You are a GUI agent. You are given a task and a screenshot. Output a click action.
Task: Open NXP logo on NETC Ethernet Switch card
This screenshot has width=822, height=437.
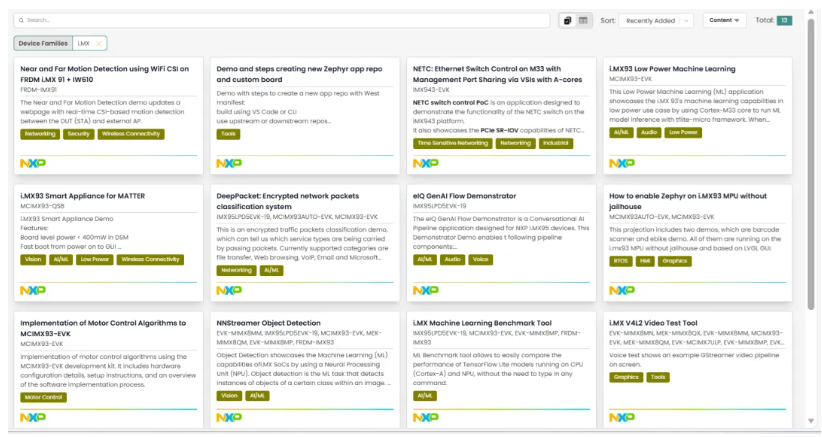tap(426, 163)
